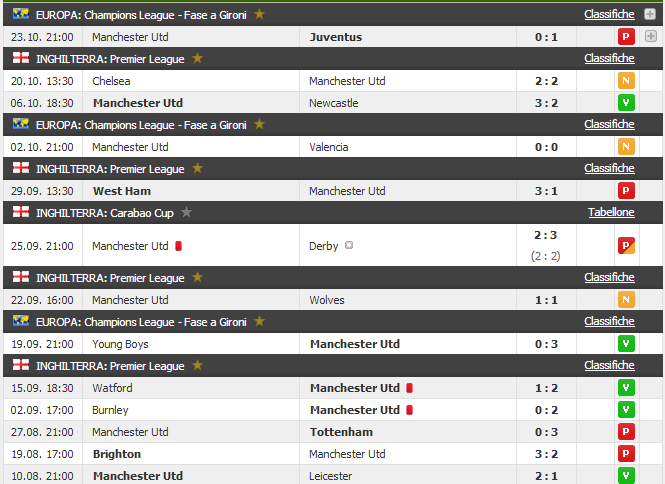The width and height of the screenshot is (665, 484).
Task: Click green V badge for Newcastle match
Action: [626, 103]
